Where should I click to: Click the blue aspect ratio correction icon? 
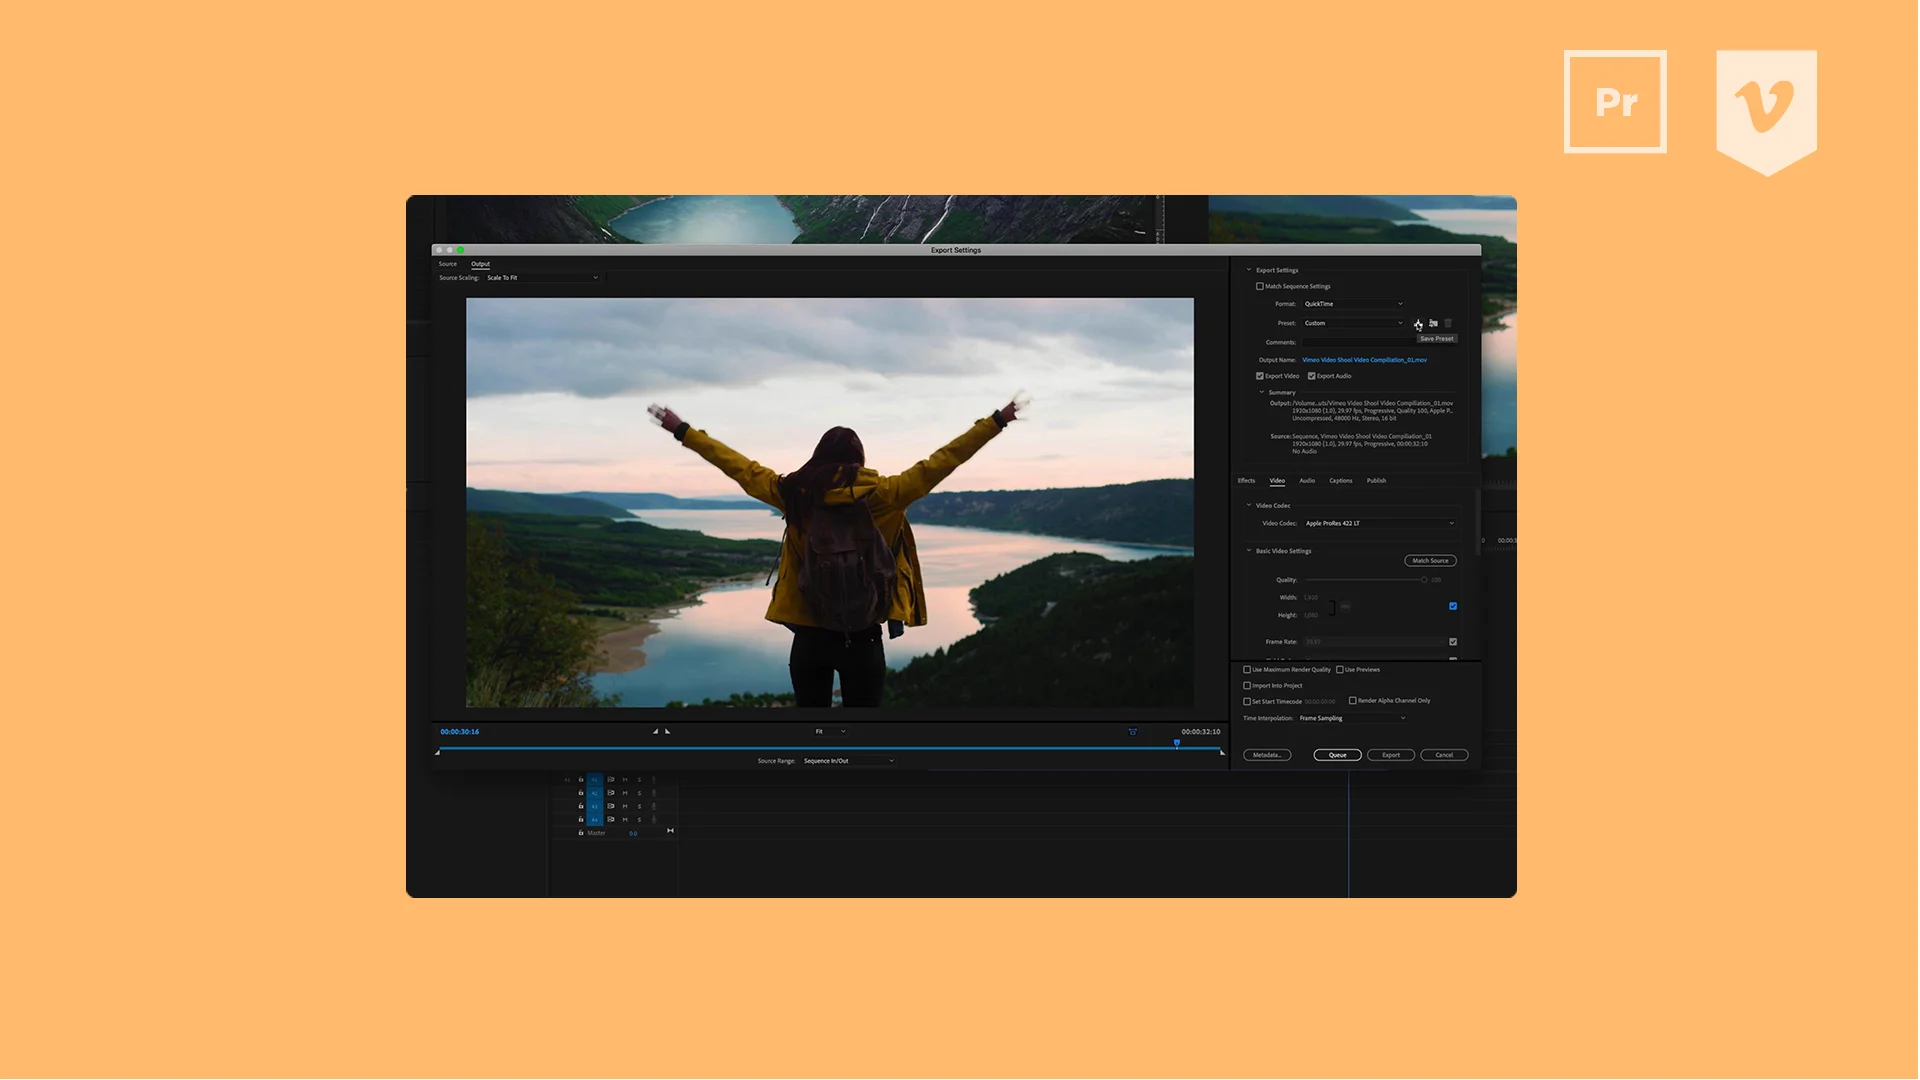coord(1133,731)
